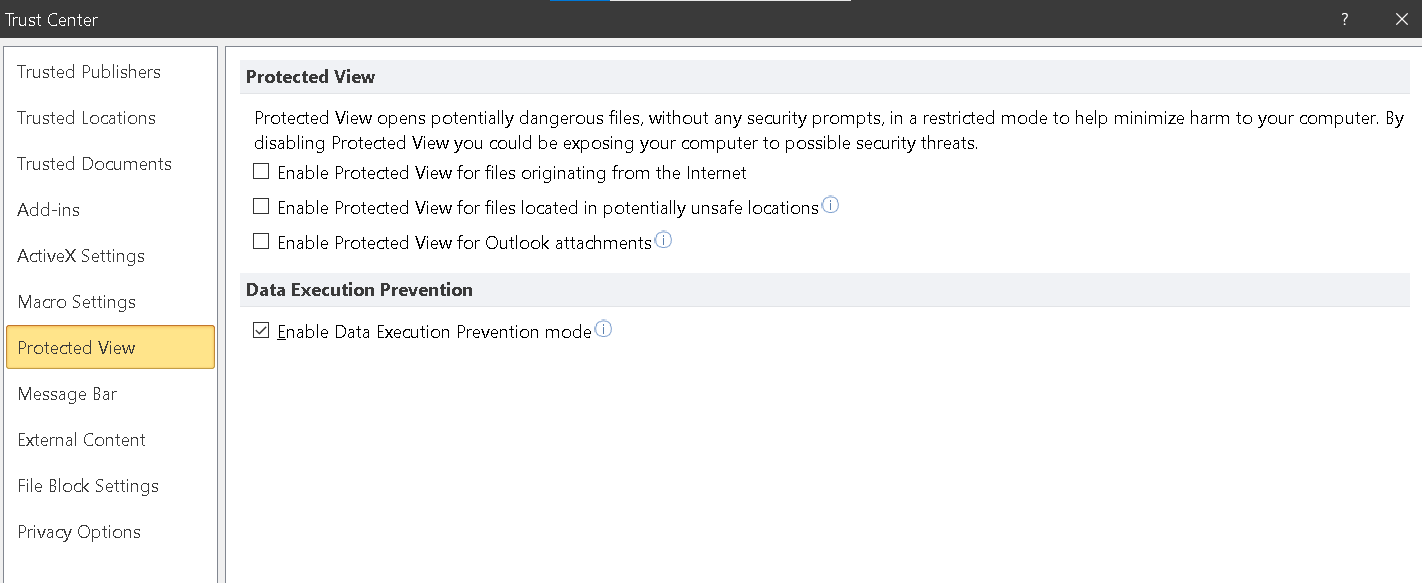Click info icon next to Outlook attachments
The height and width of the screenshot is (583, 1422).
tap(663, 240)
